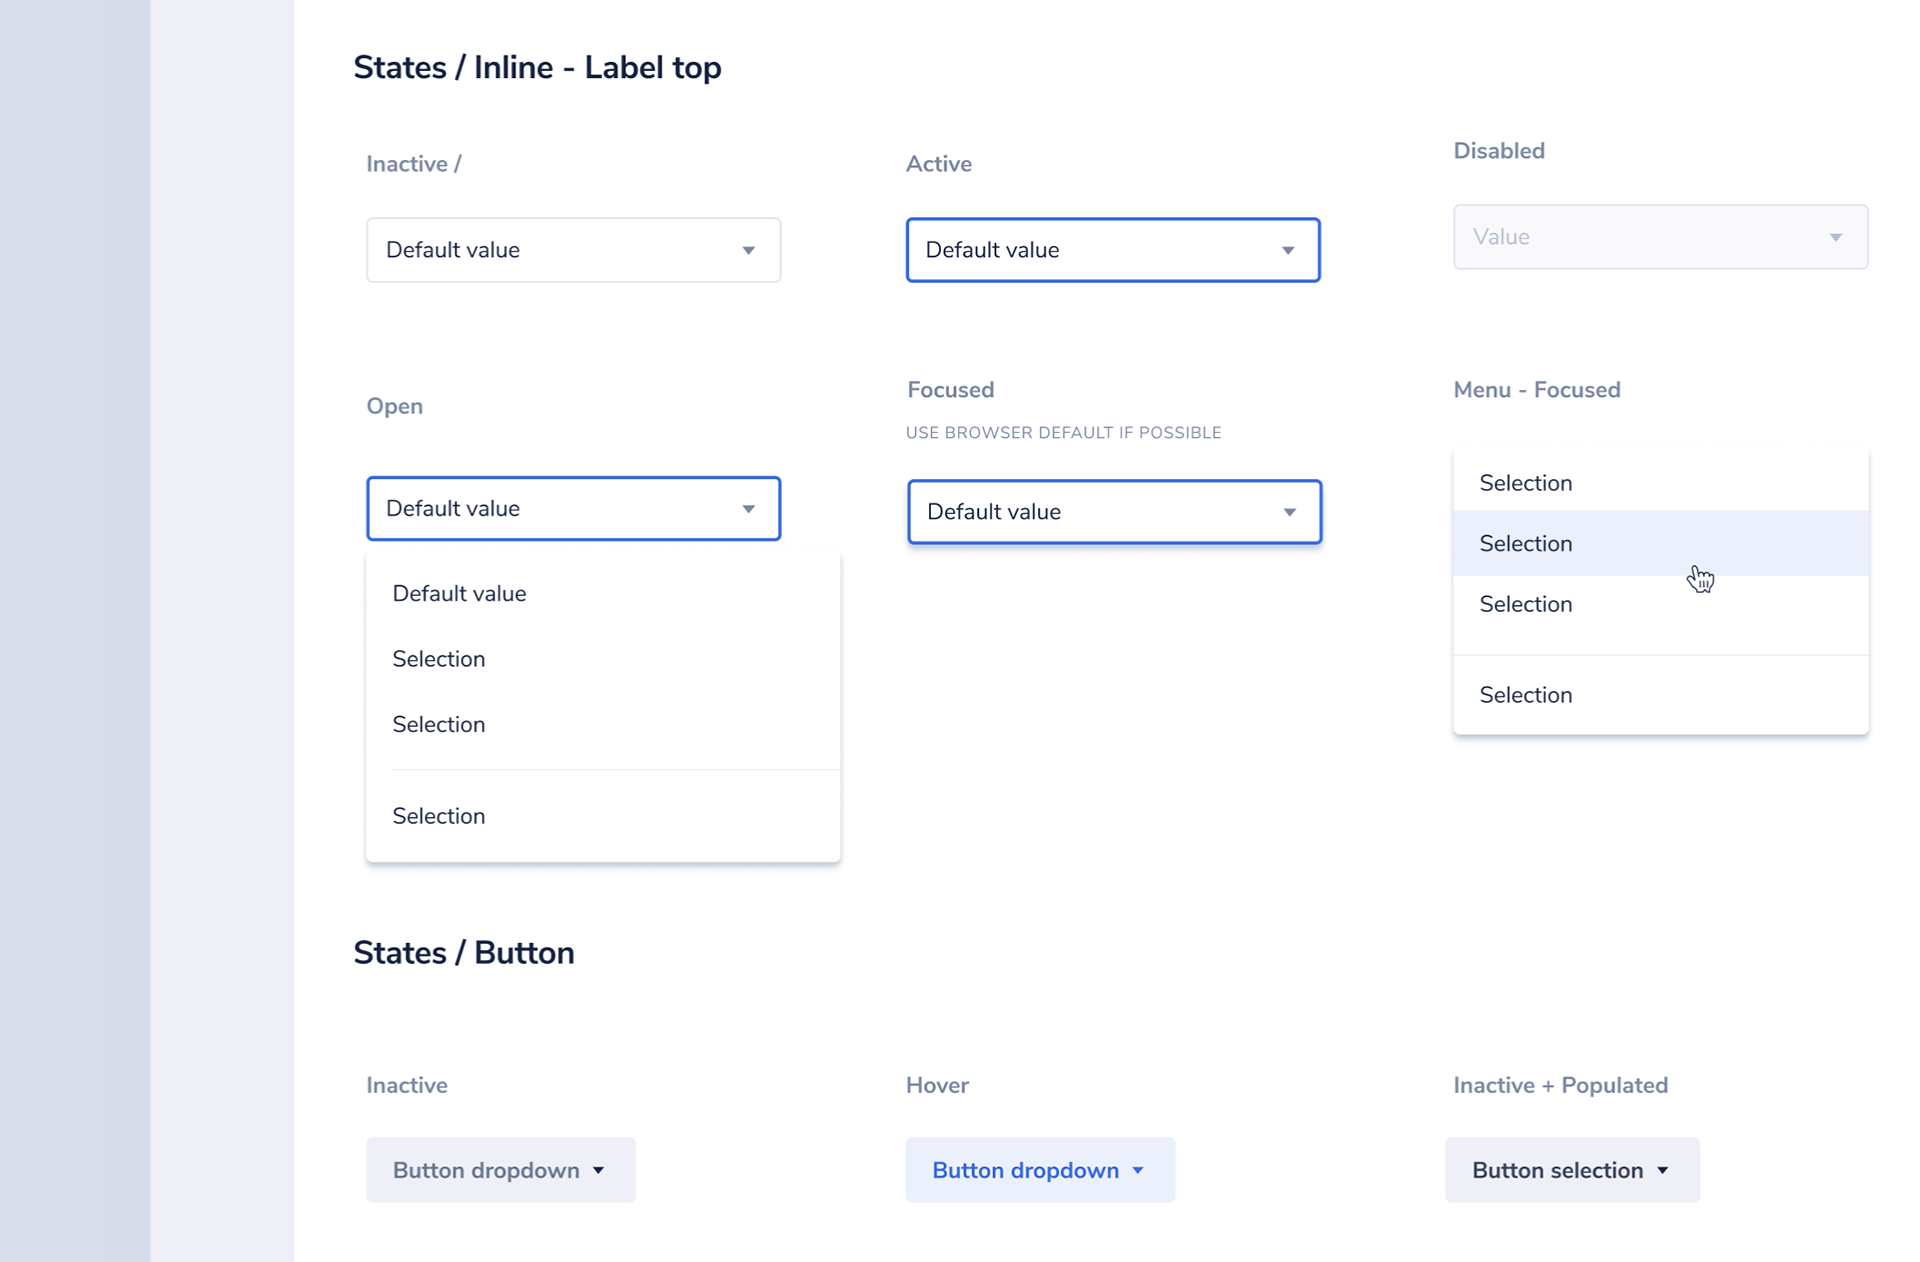Click the blue Hover Button dropdown button

coord(1040,1170)
